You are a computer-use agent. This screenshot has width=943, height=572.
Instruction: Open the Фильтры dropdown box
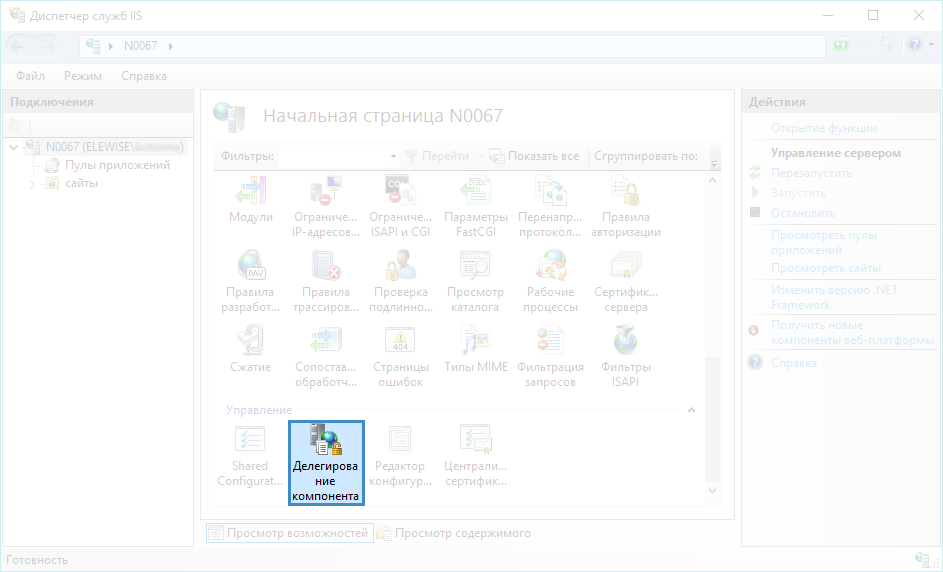[392, 157]
